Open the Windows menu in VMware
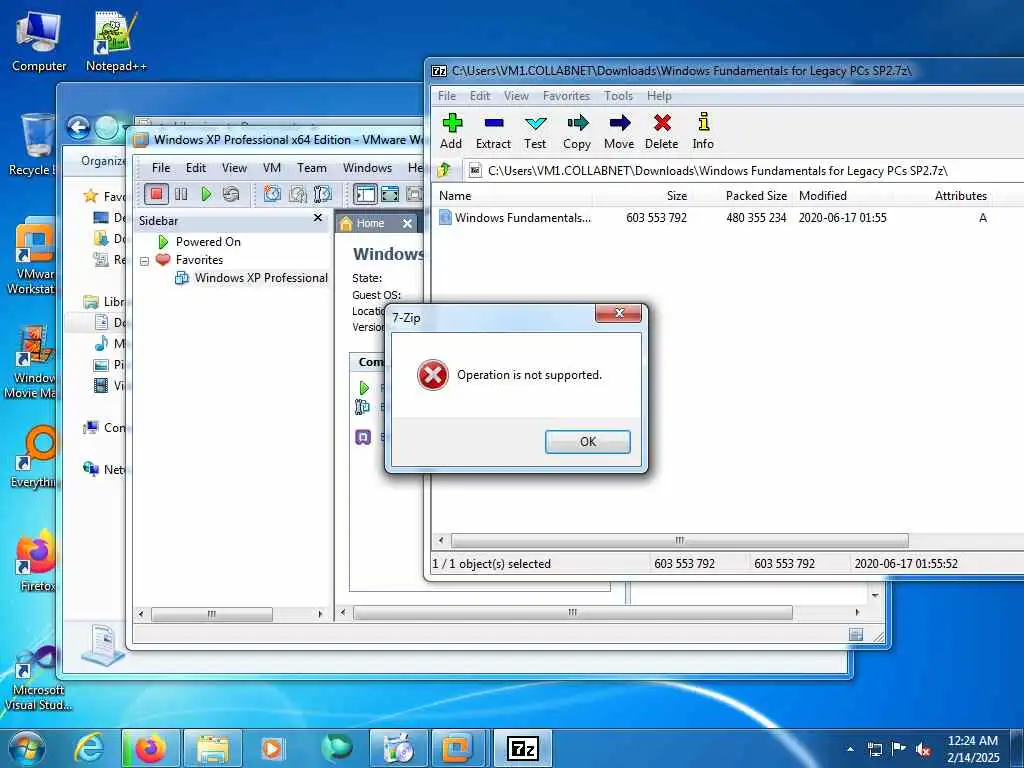 [367, 168]
